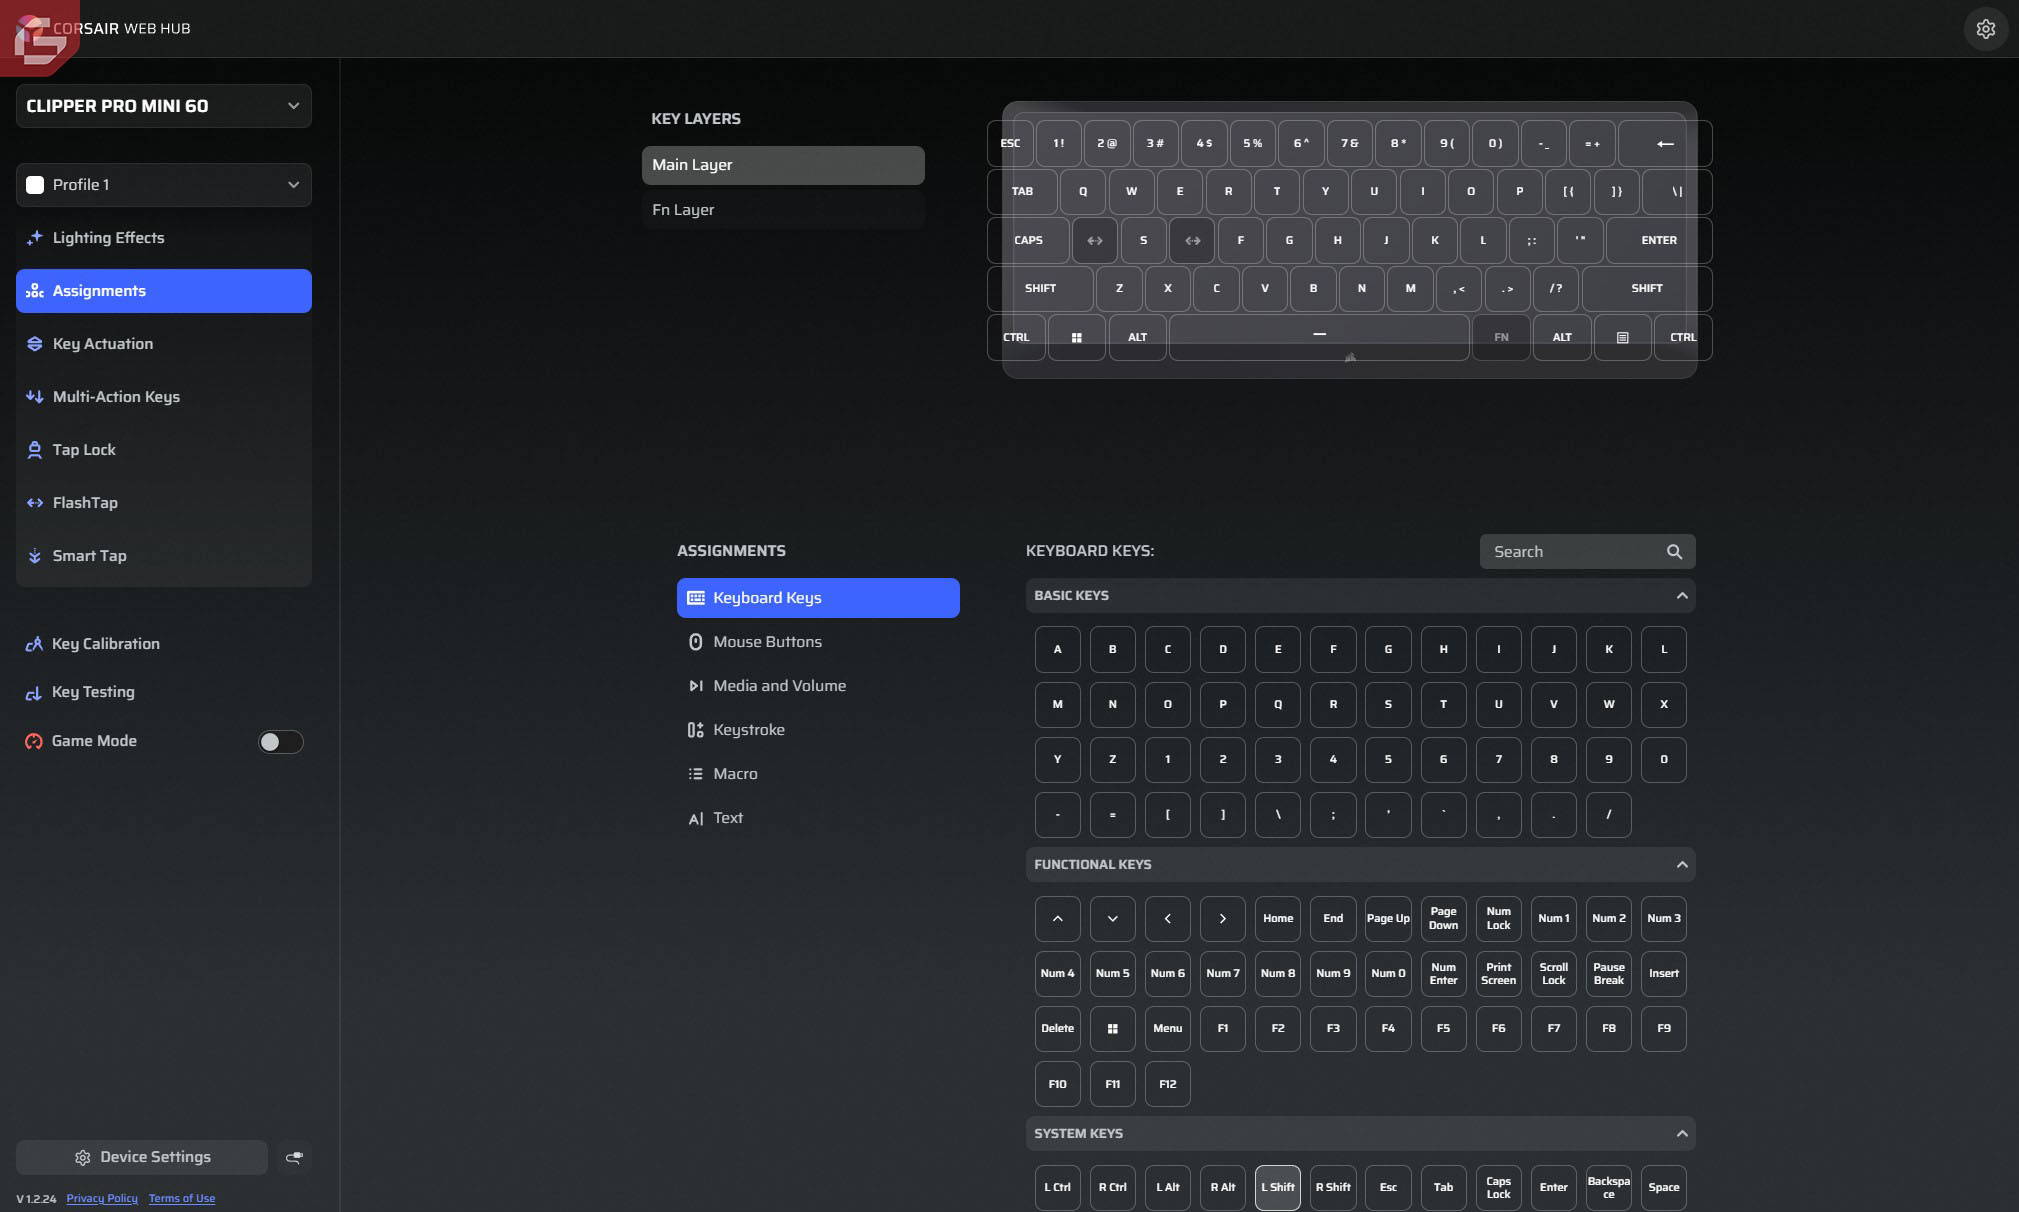2019x1212 pixels.
Task: Select Keystroke assignment type
Action: tap(818, 730)
